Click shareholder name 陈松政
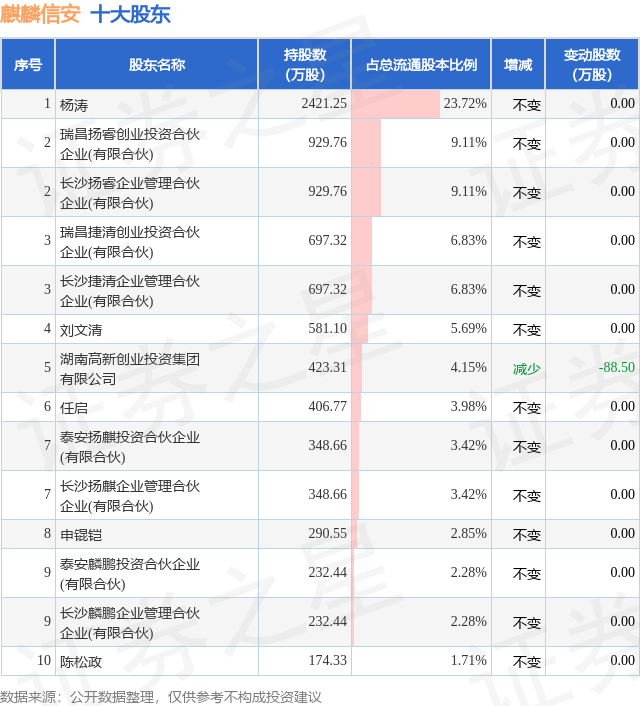The width and height of the screenshot is (640, 706). [x=81, y=661]
